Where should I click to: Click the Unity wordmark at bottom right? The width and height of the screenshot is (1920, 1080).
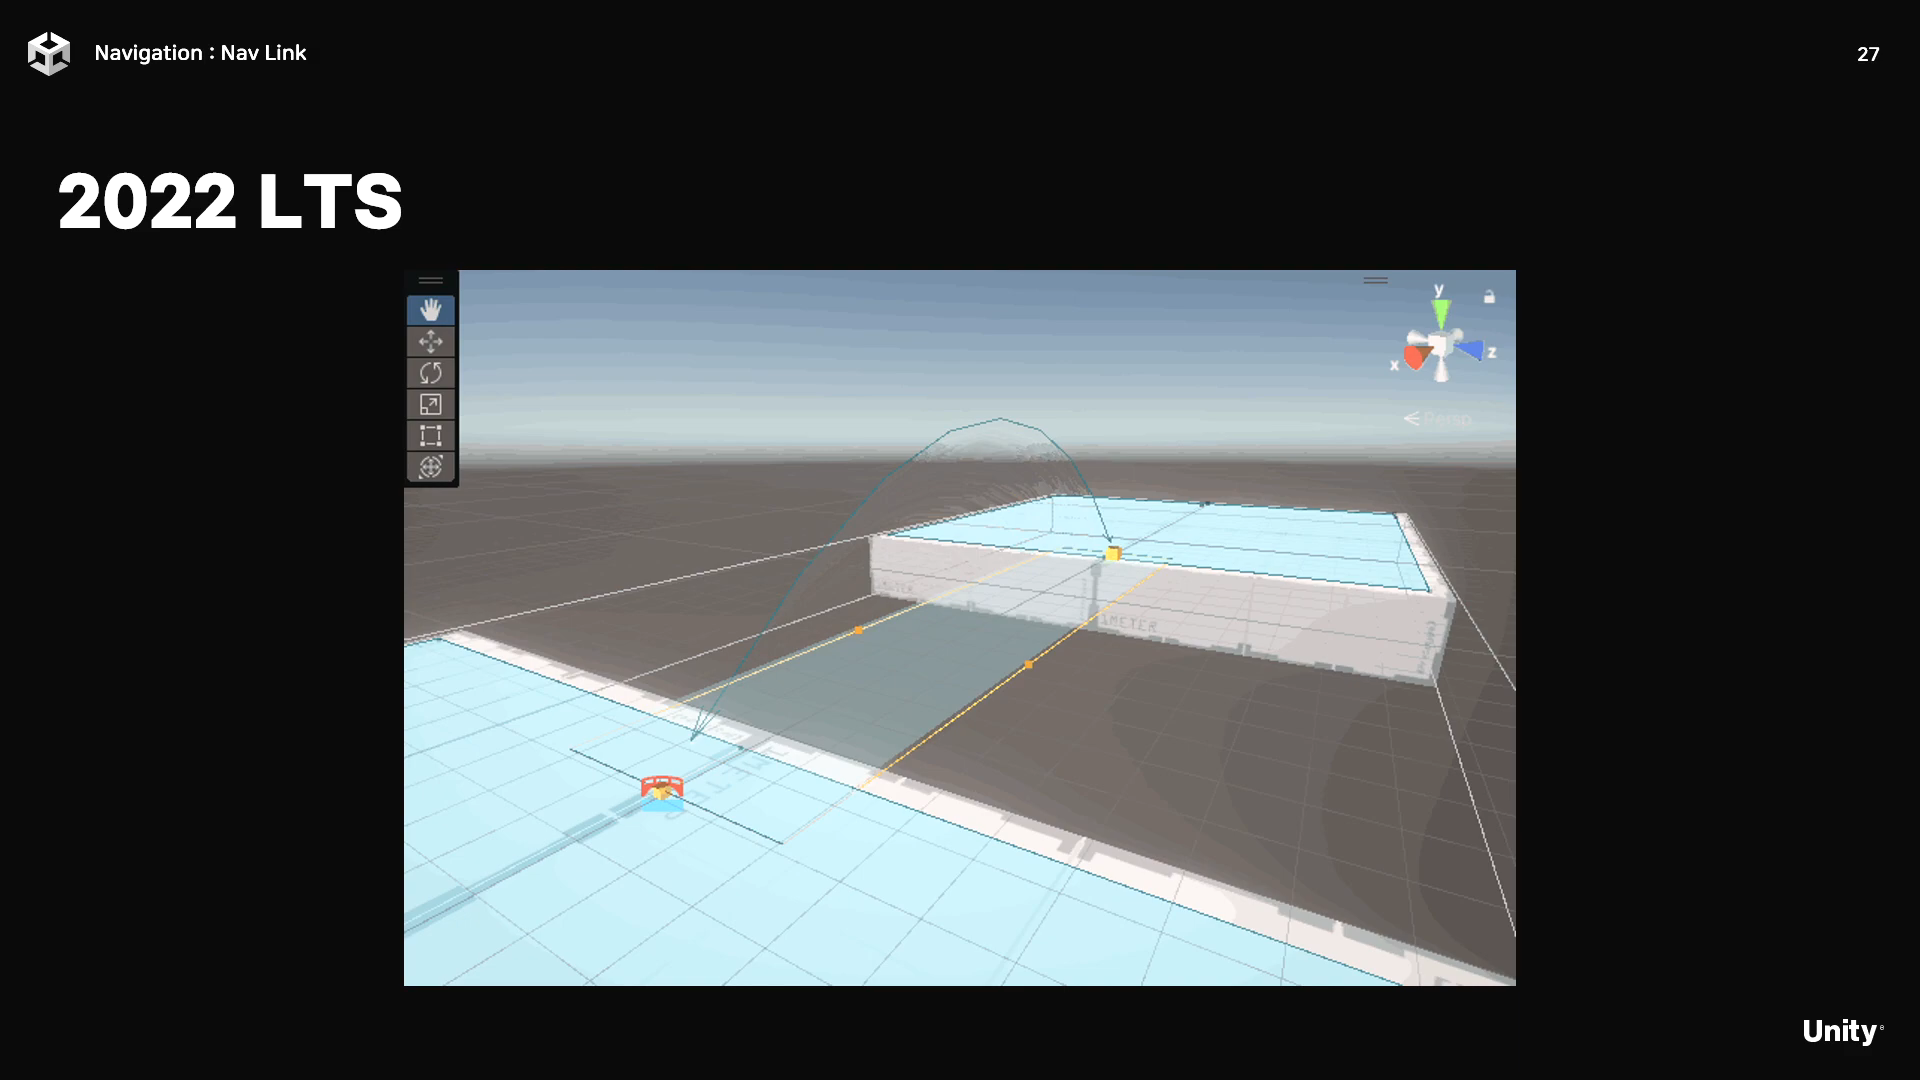(x=1841, y=1031)
